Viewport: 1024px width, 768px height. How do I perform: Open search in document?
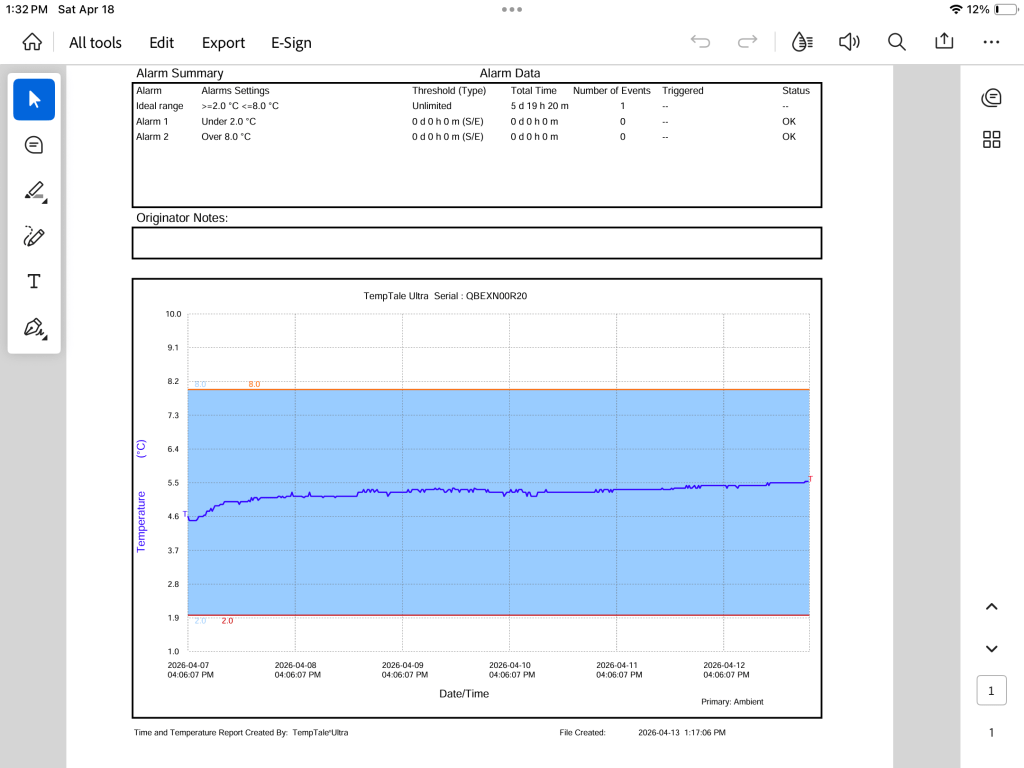click(897, 42)
